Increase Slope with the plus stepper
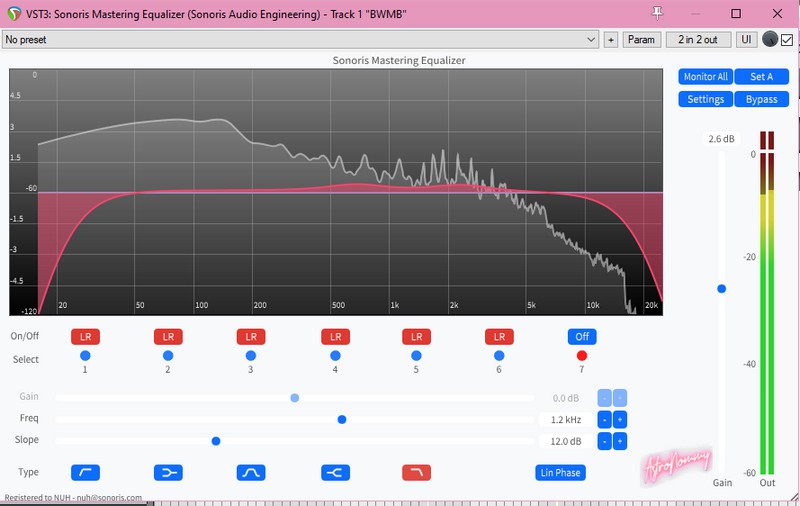This screenshot has width=800, height=506. point(620,441)
